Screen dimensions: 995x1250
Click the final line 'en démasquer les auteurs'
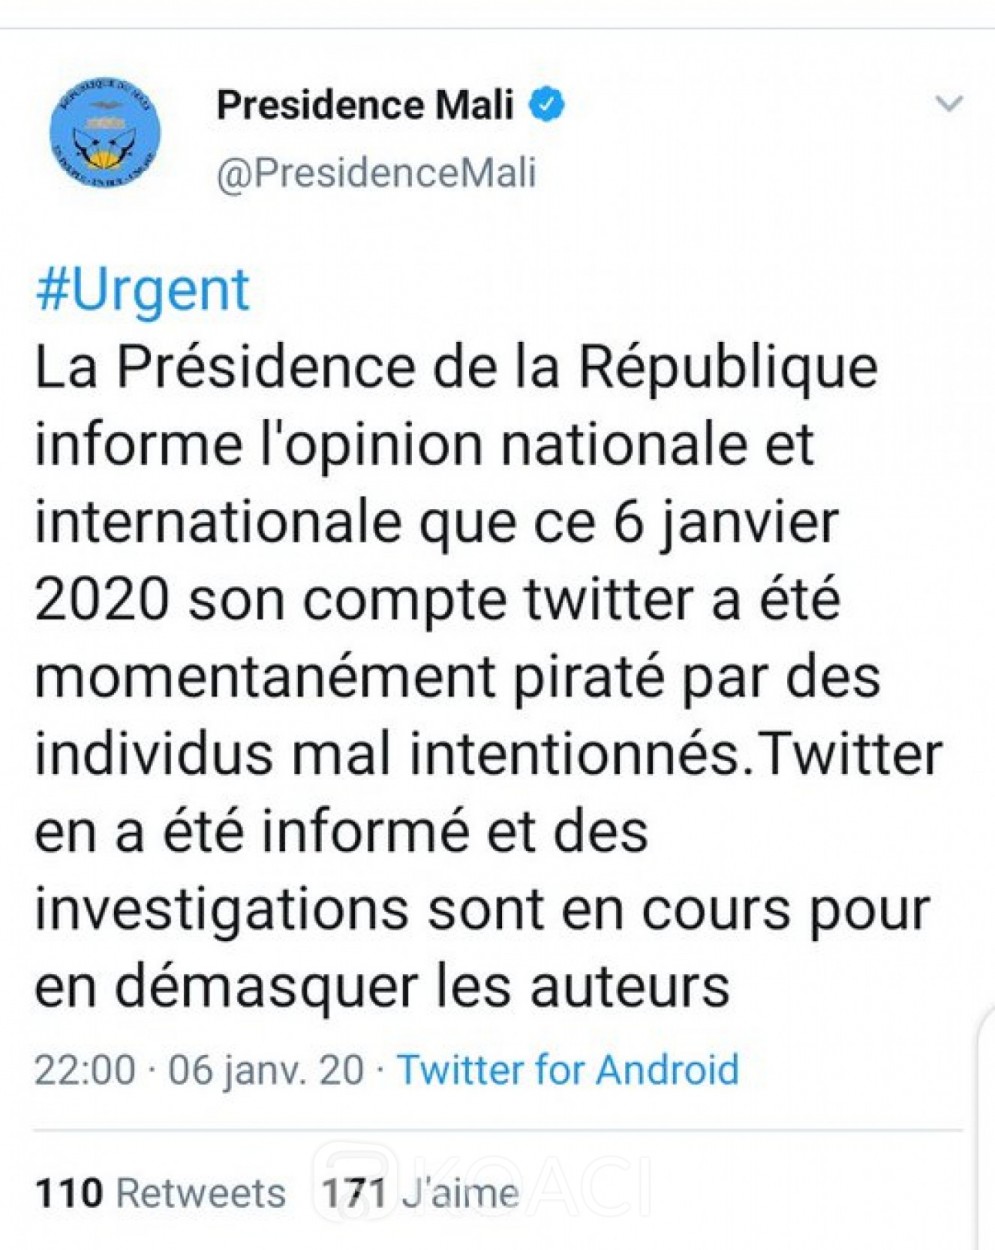pyautogui.click(x=382, y=987)
